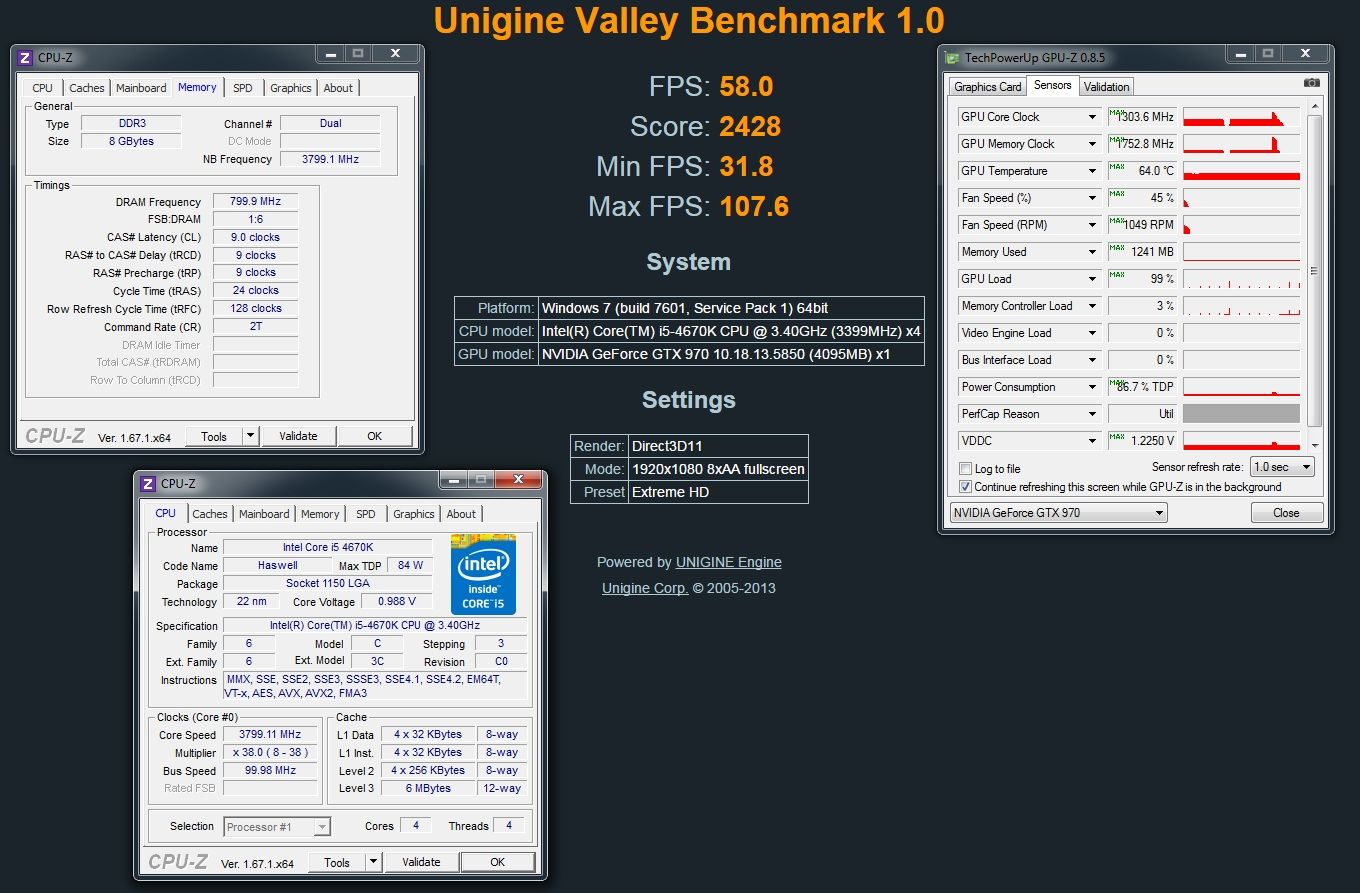Image resolution: width=1360 pixels, height=893 pixels.
Task: Click the CPU-Z Memory window title icon
Action: coord(25,58)
